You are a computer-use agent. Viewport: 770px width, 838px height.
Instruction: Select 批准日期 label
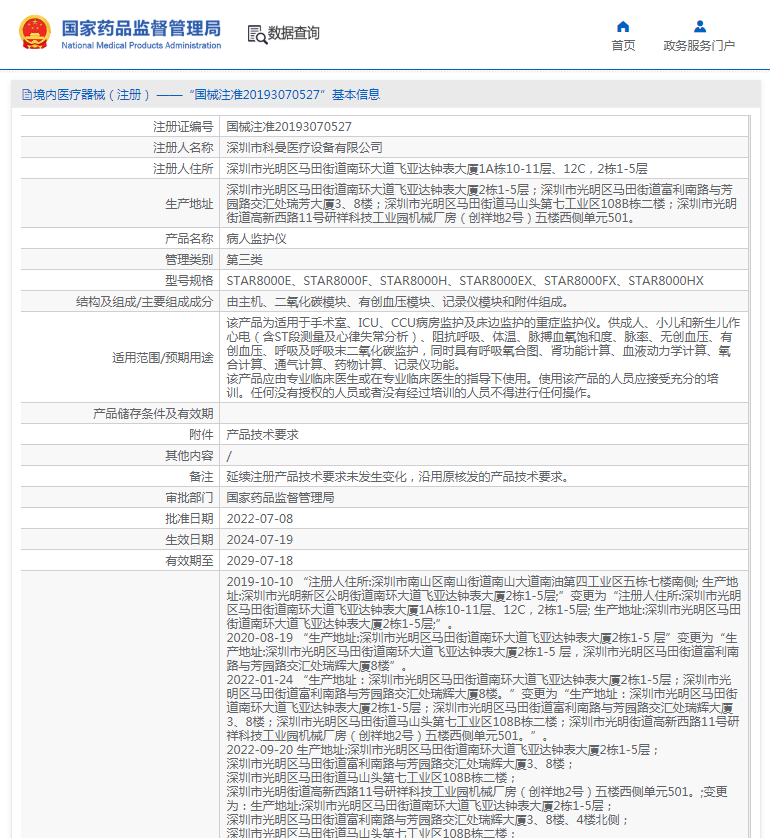[x=189, y=519]
